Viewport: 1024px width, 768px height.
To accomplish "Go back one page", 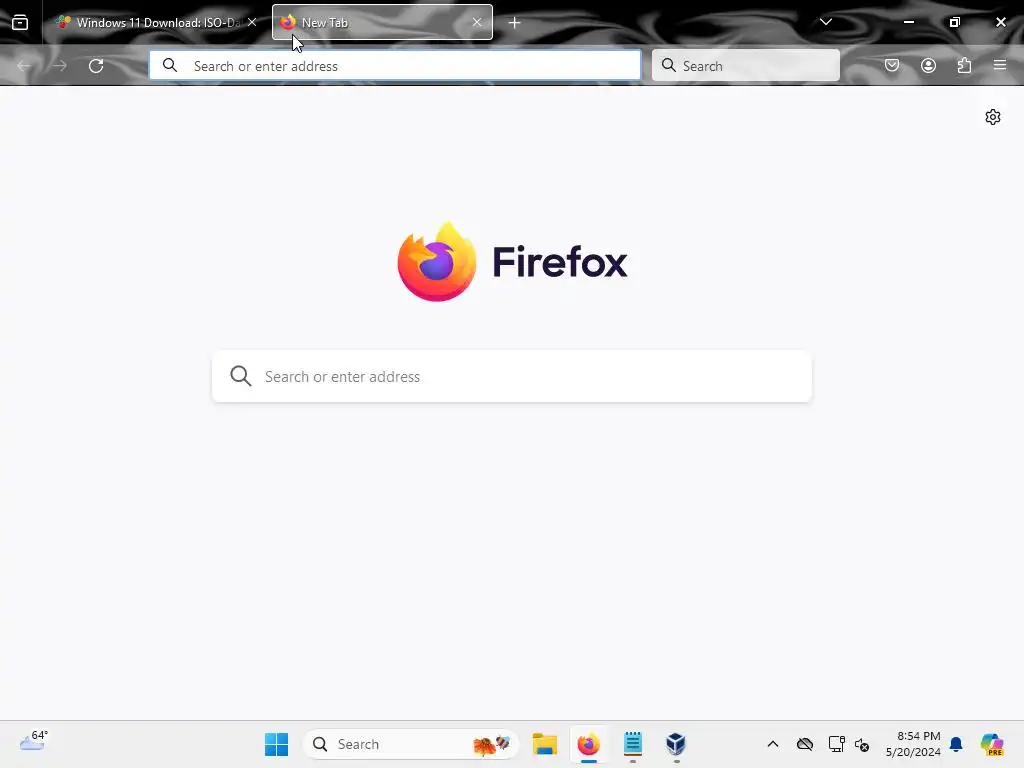I will [24, 66].
